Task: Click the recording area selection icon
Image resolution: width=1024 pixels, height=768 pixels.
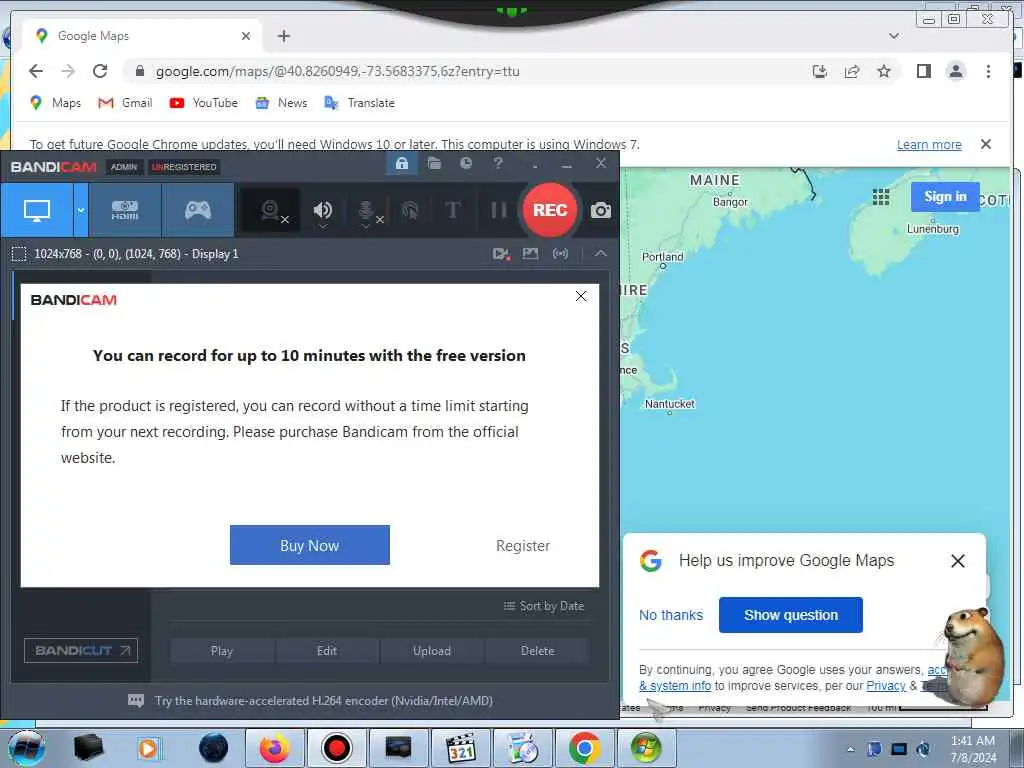Action: tap(19, 254)
